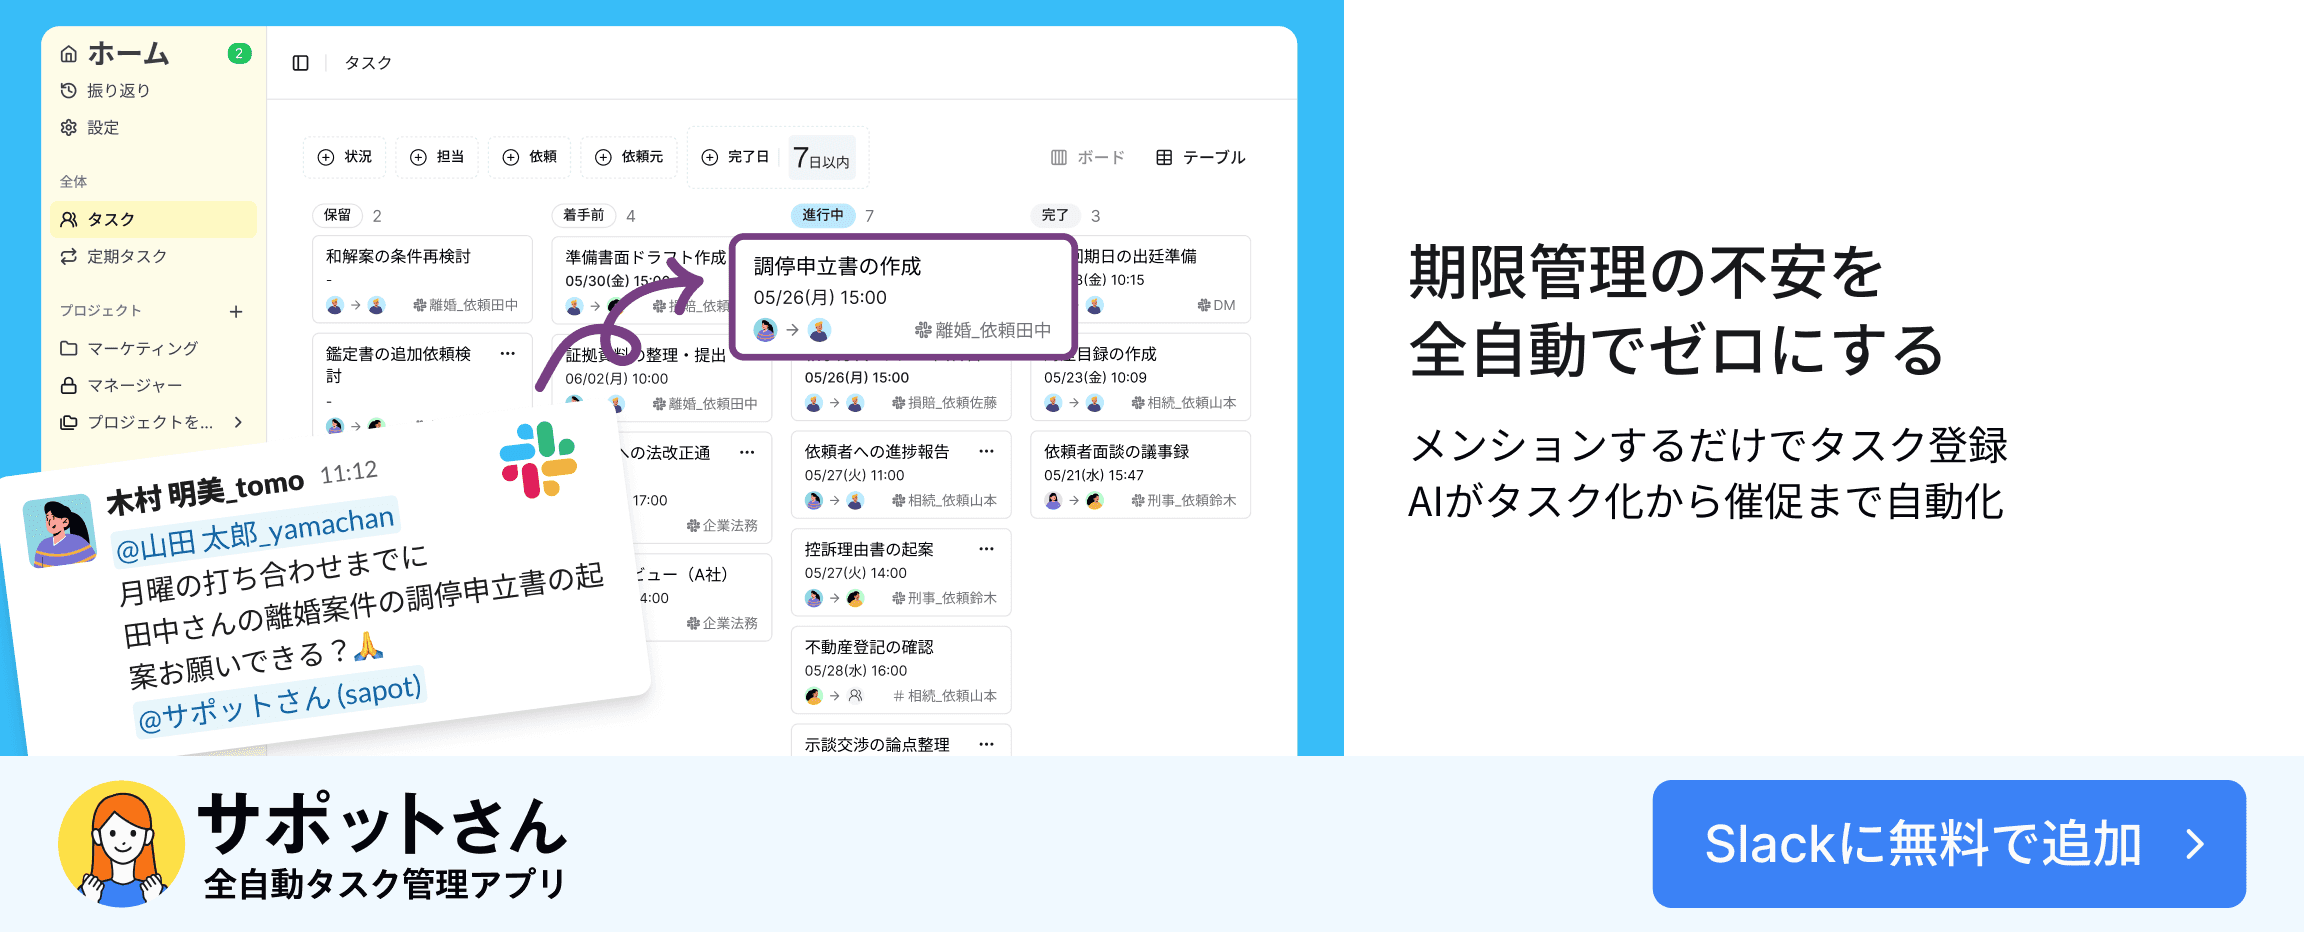Open 調停申立書の作成 task card
Screen dimensions: 2304x932
pos(903,296)
